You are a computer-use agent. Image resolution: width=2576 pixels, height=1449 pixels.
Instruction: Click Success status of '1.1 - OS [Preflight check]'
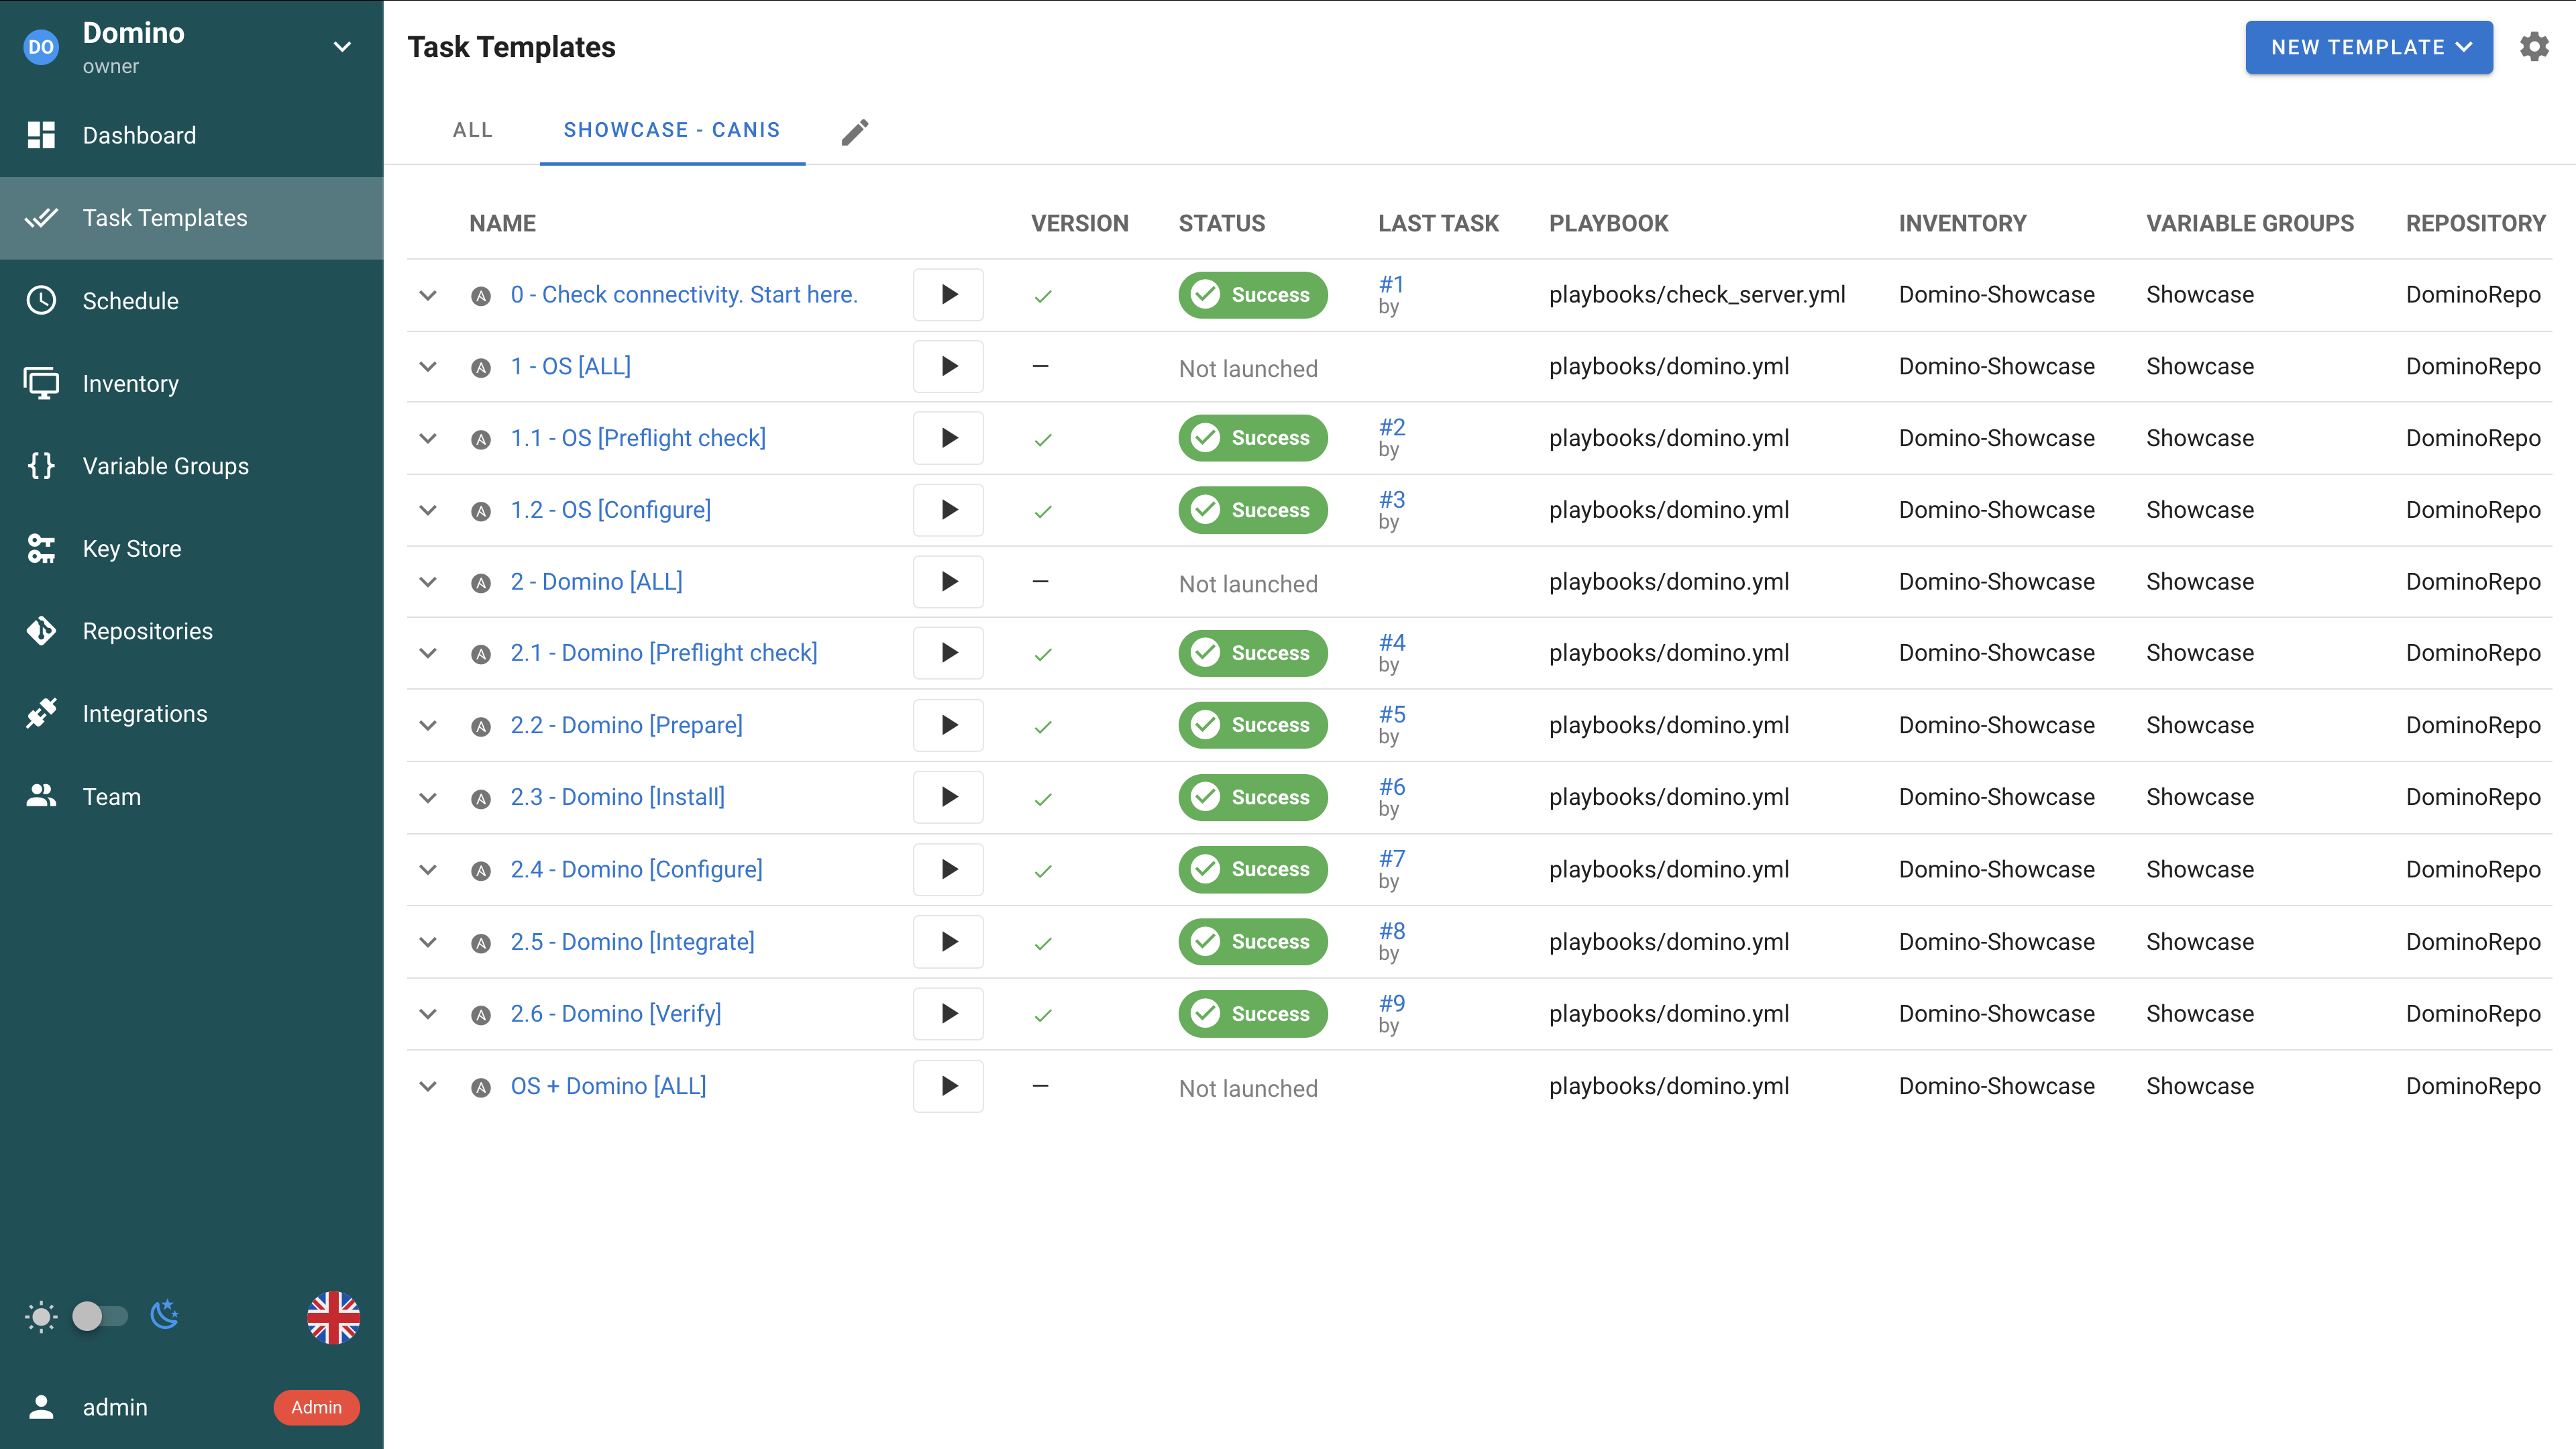tap(1253, 438)
